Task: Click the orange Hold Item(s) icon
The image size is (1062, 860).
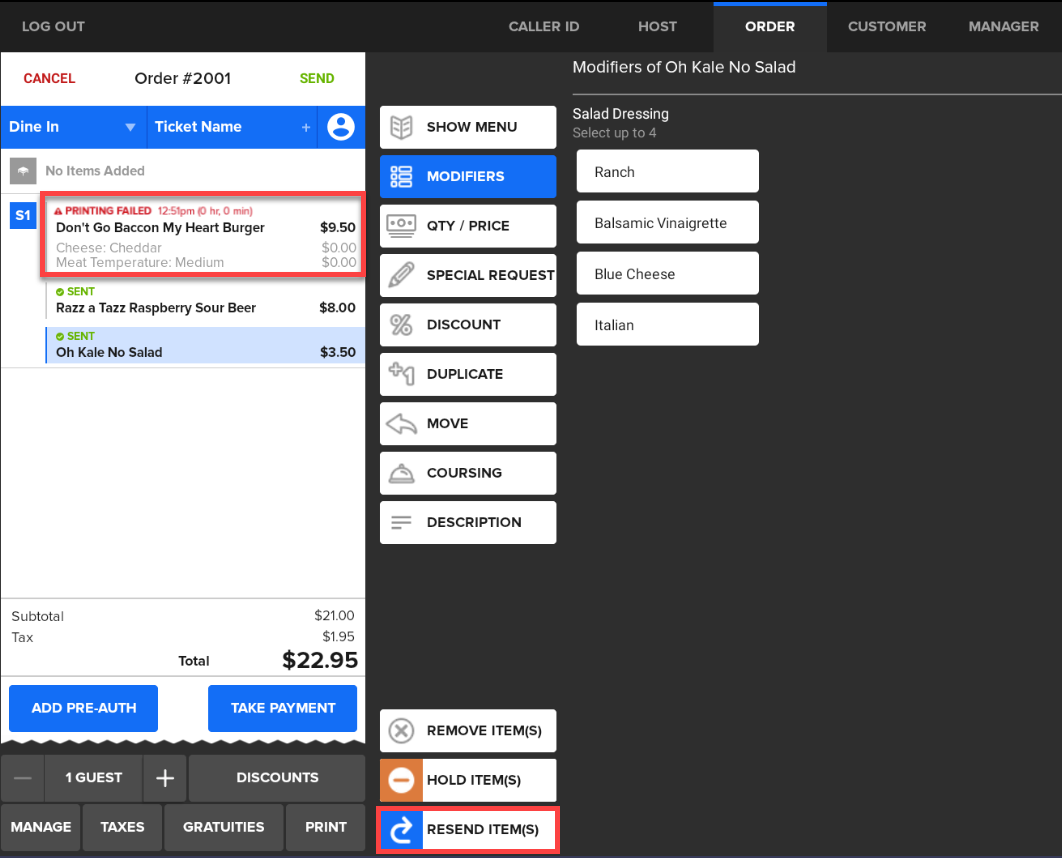Action: pos(401,780)
